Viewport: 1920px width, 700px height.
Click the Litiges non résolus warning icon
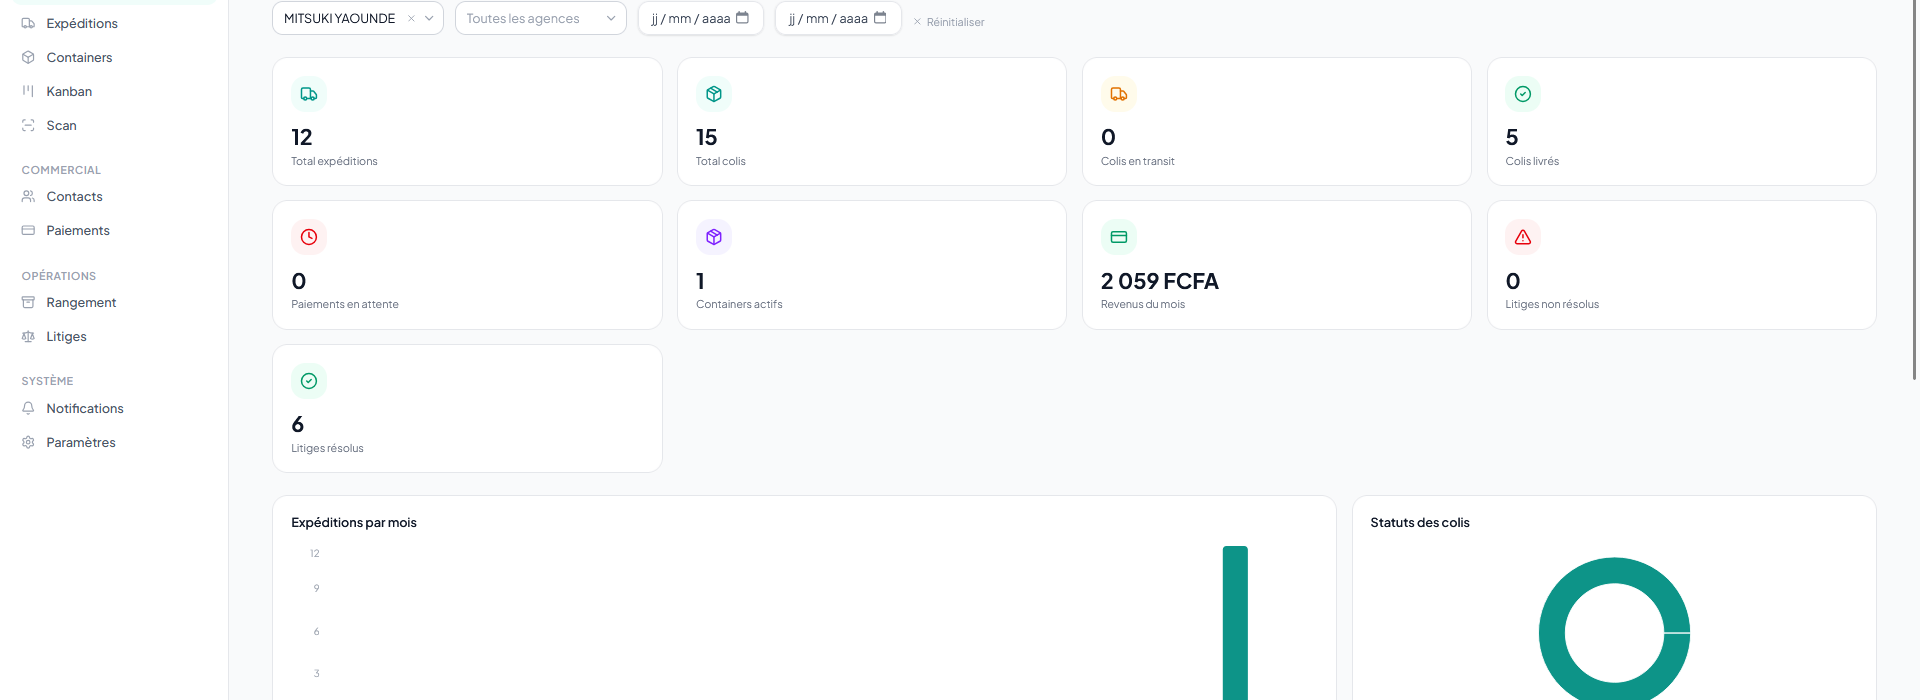[1523, 237]
